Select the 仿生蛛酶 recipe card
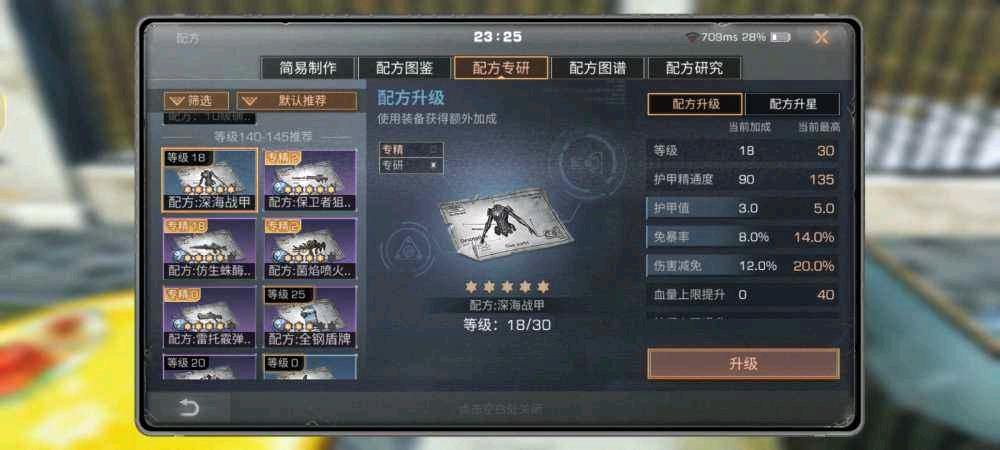The image size is (1000, 450). 210,249
